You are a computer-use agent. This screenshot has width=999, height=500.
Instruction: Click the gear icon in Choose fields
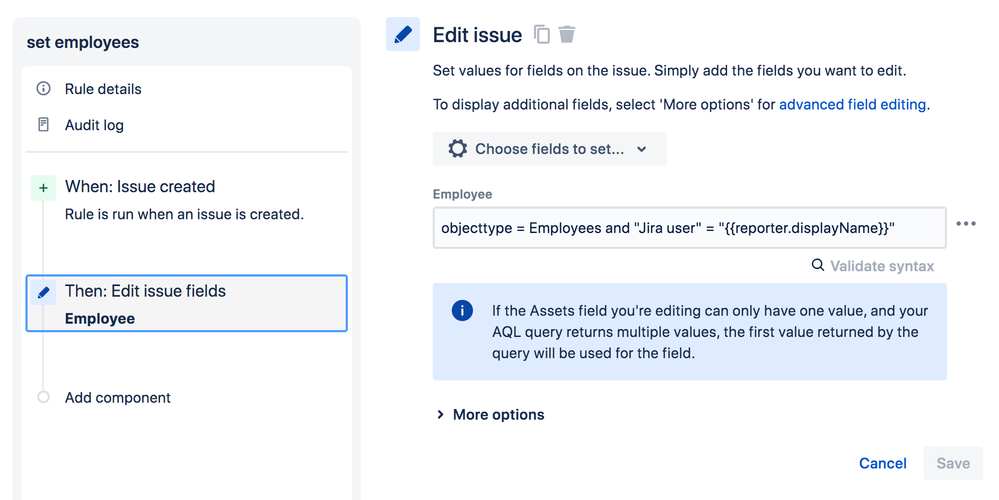[458, 149]
